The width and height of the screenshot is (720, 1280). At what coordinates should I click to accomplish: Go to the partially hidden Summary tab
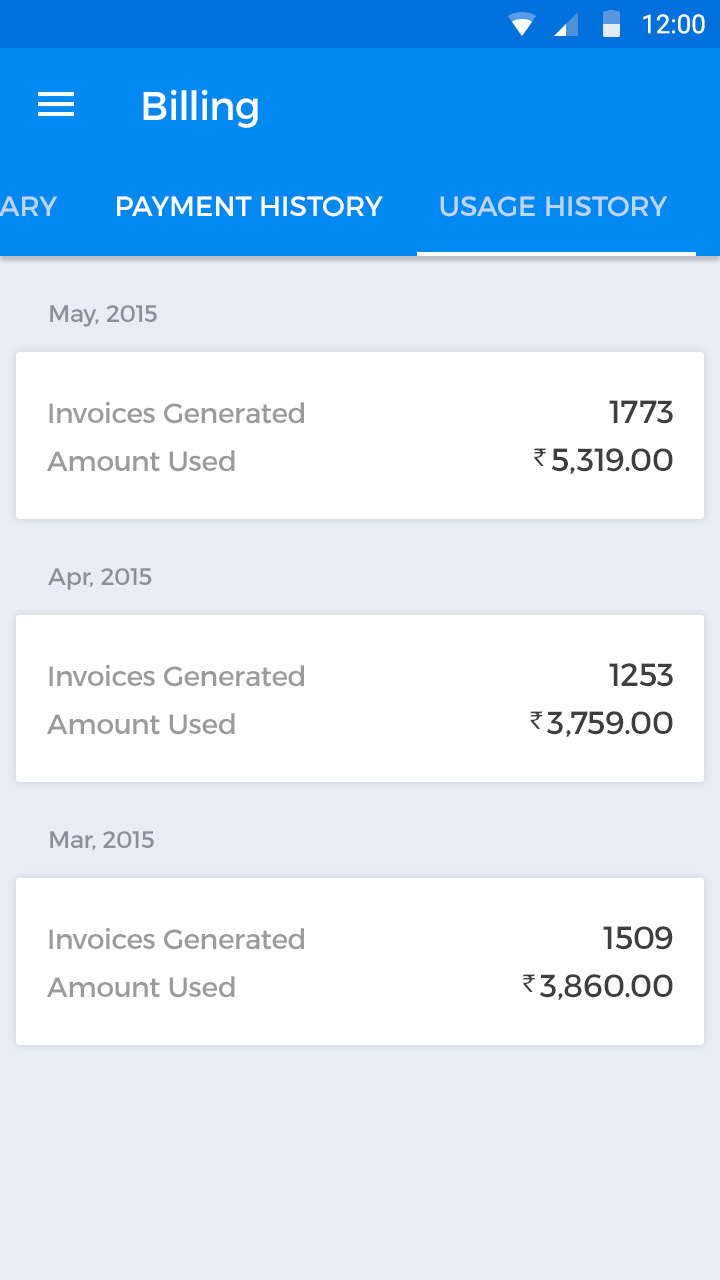click(28, 206)
